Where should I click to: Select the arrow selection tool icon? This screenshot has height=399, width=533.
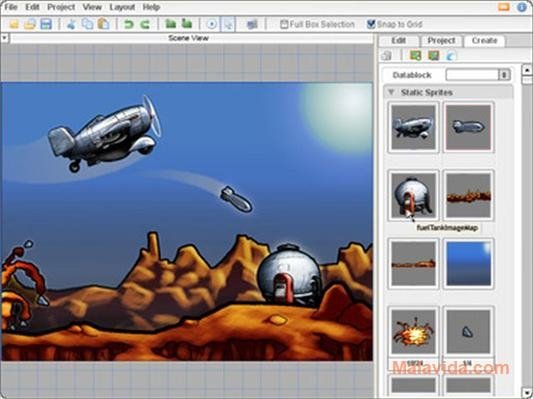[228, 24]
